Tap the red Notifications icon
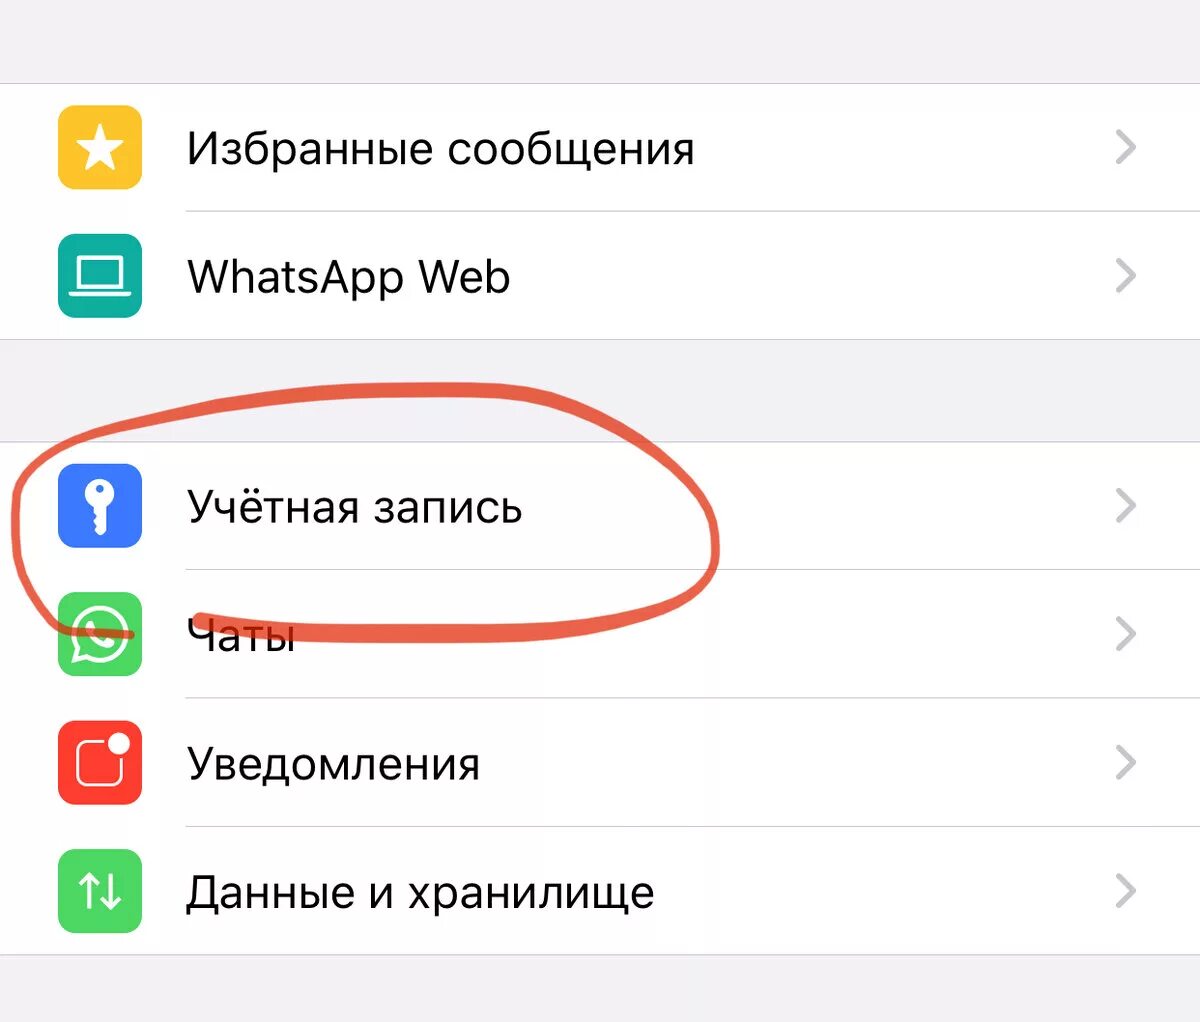 pos(100,763)
